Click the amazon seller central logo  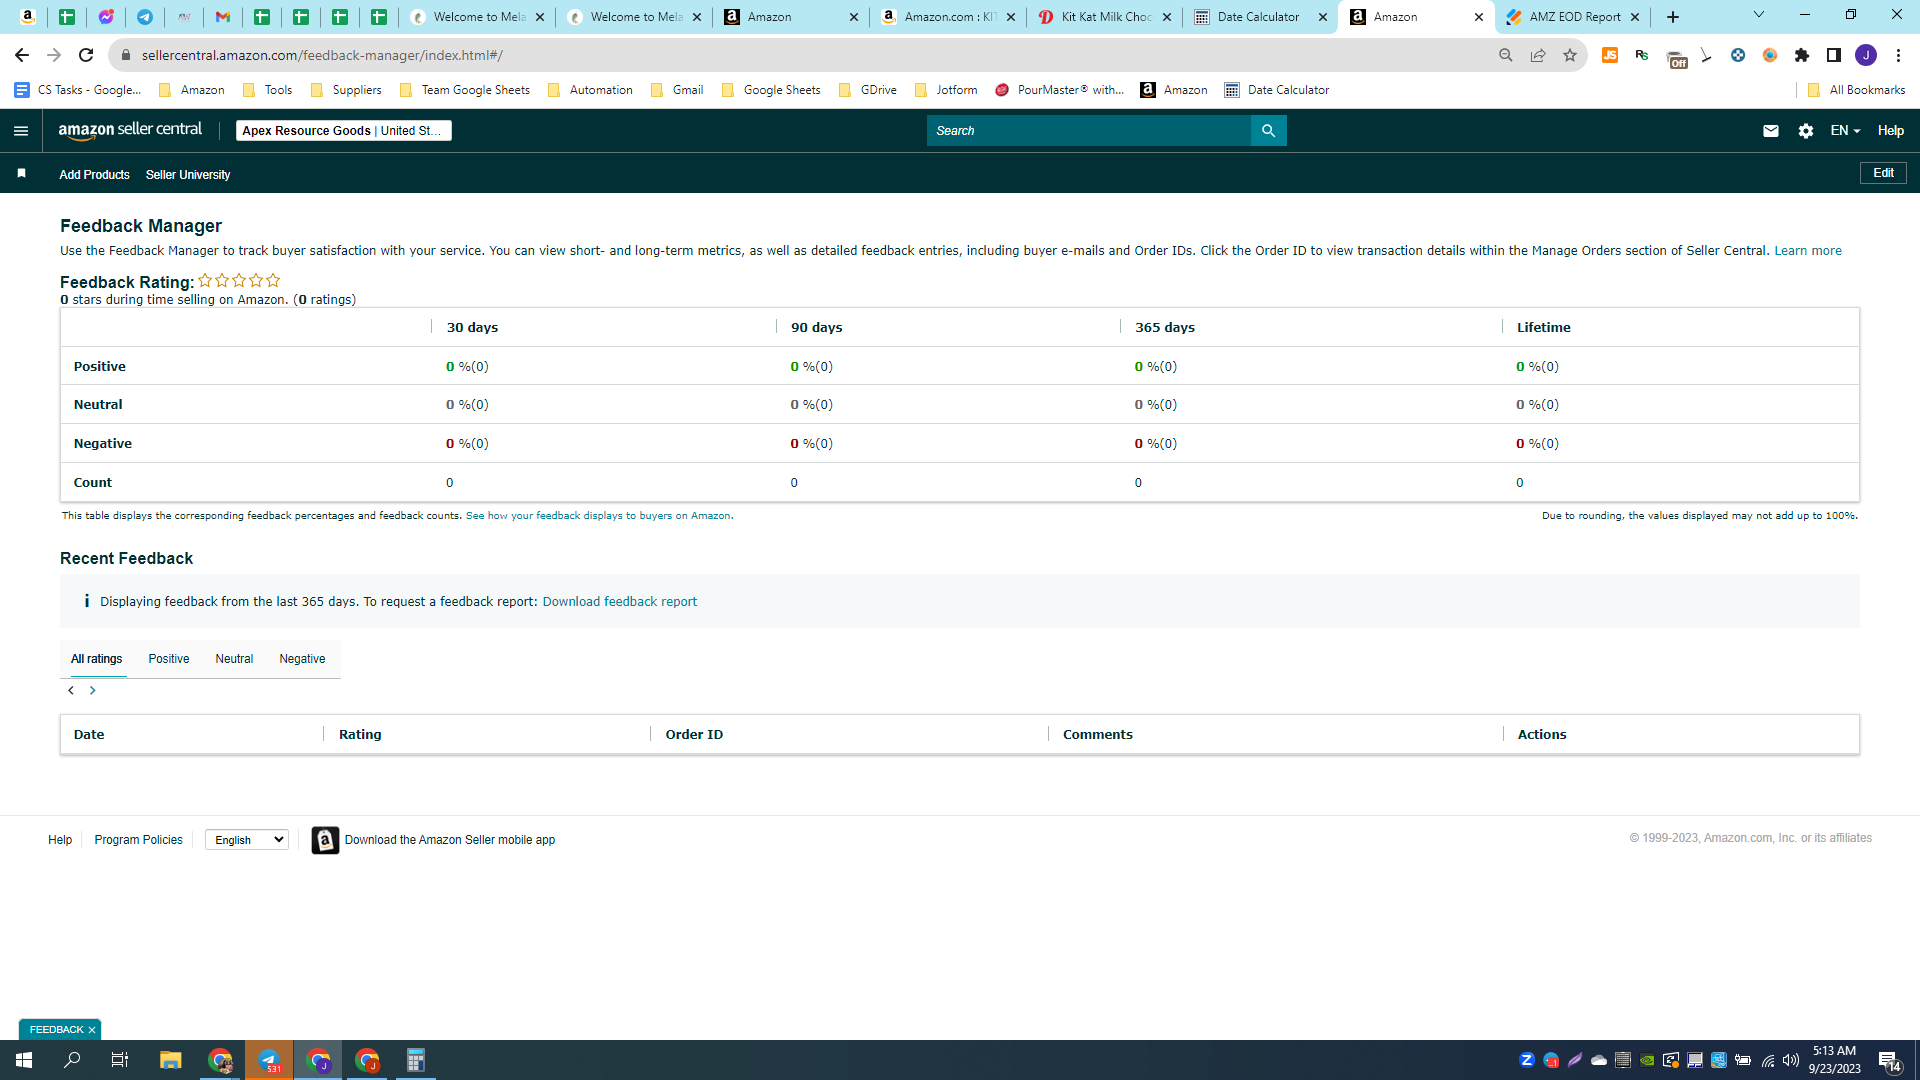(x=130, y=130)
